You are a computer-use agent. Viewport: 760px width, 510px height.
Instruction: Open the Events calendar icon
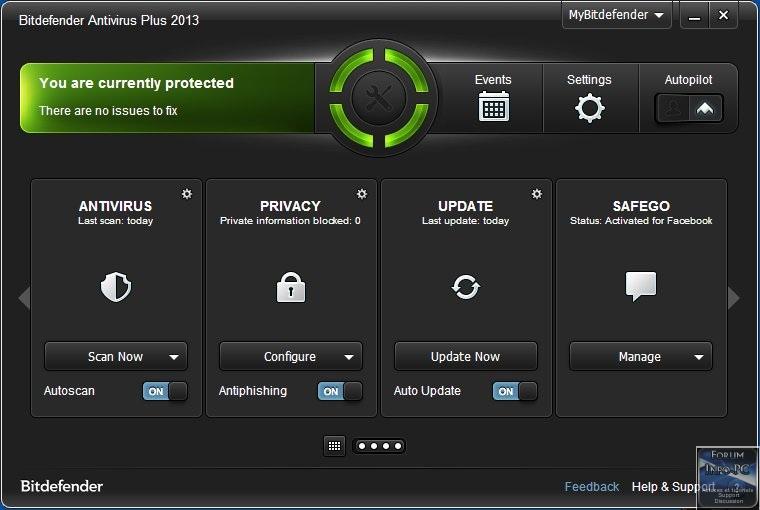pos(493,106)
